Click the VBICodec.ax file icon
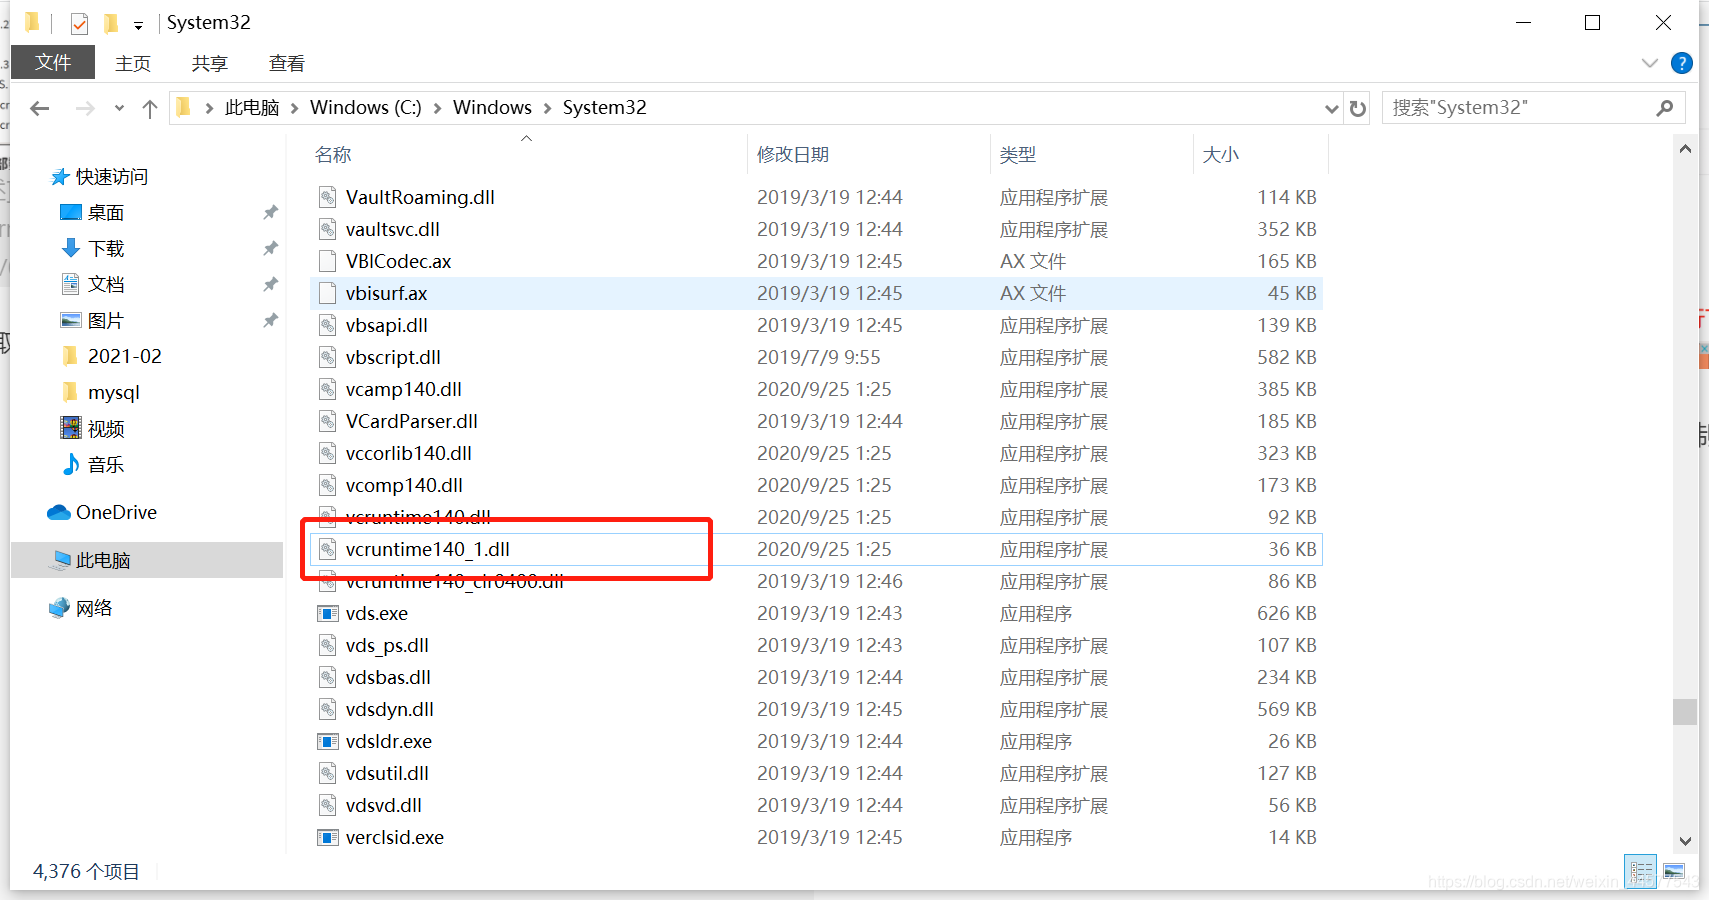This screenshot has width=1709, height=900. pos(327,261)
